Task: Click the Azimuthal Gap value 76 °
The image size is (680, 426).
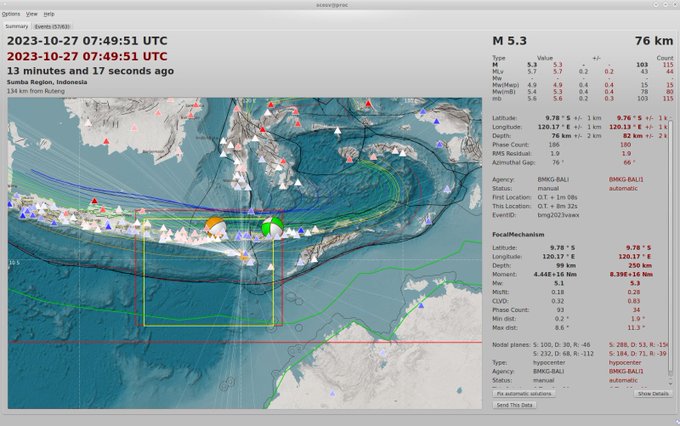Action: click(556, 163)
